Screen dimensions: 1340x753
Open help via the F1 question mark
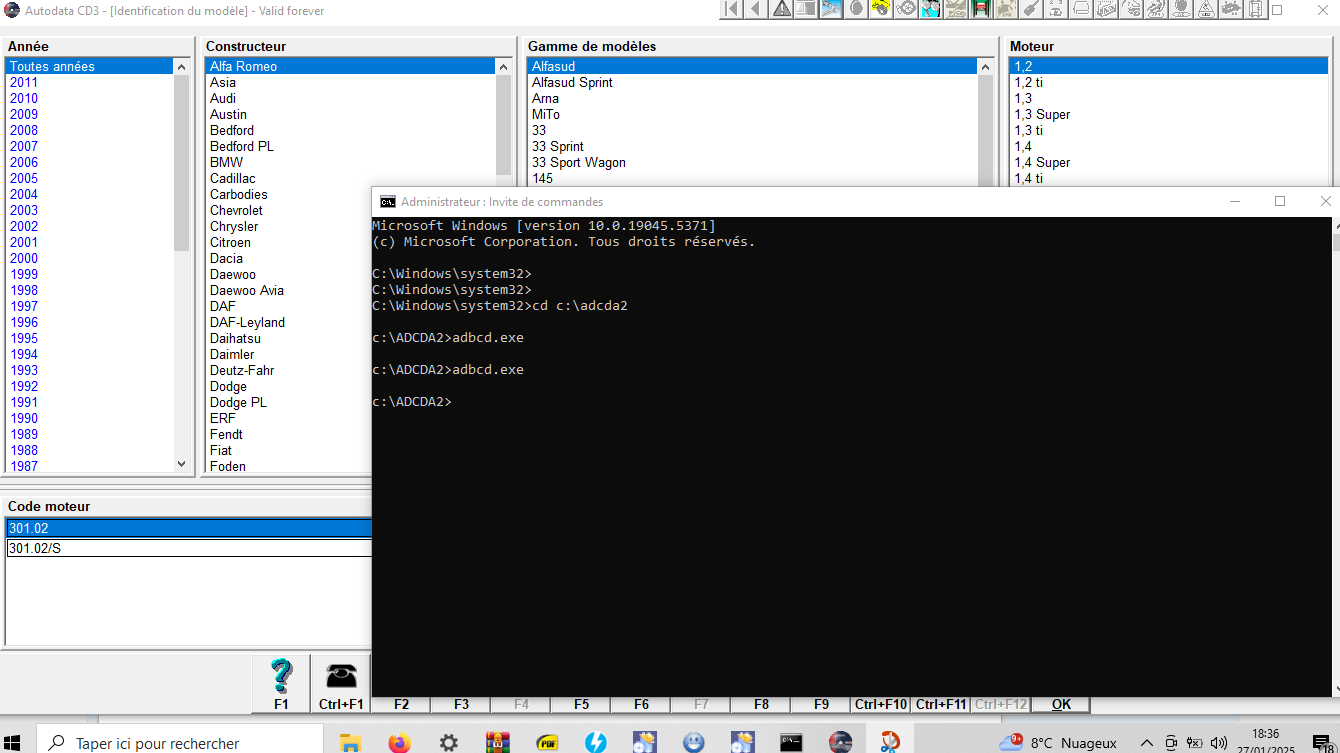(281, 683)
